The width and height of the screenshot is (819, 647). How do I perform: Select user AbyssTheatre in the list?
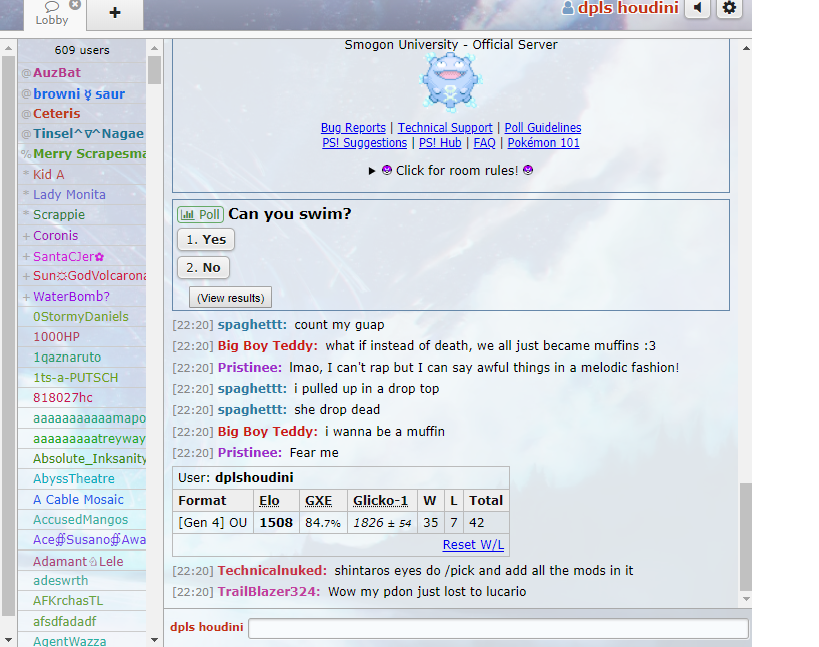click(x=82, y=479)
